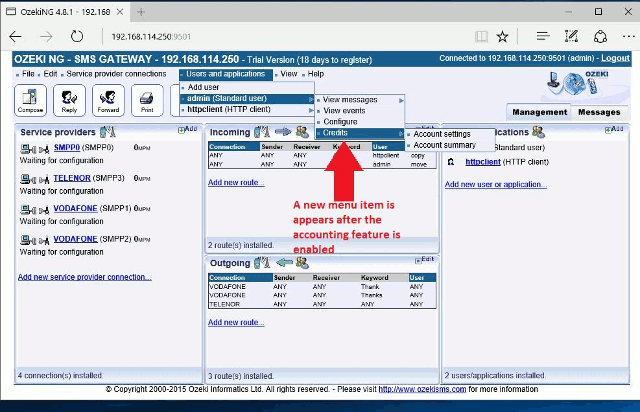This screenshot has height=412, width=640.
Task: Open browser reading view icon
Action: tap(482, 37)
